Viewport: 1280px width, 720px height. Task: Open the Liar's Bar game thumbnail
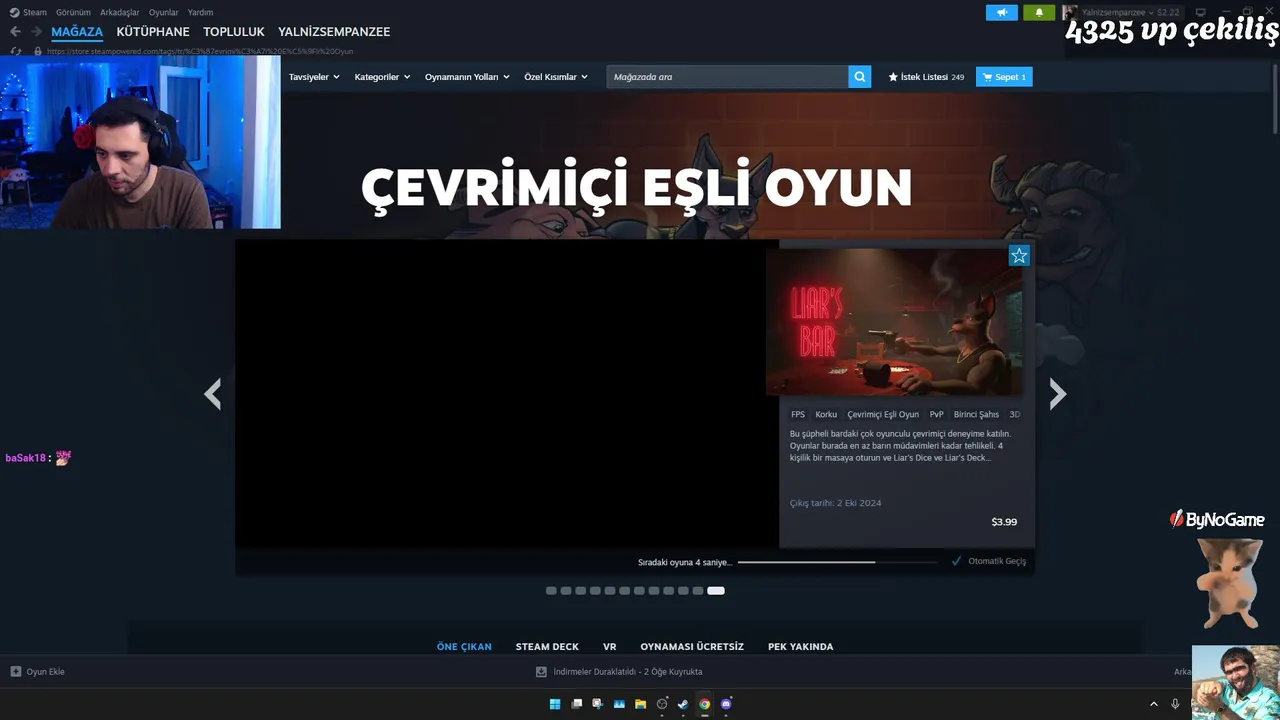point(894,322)
